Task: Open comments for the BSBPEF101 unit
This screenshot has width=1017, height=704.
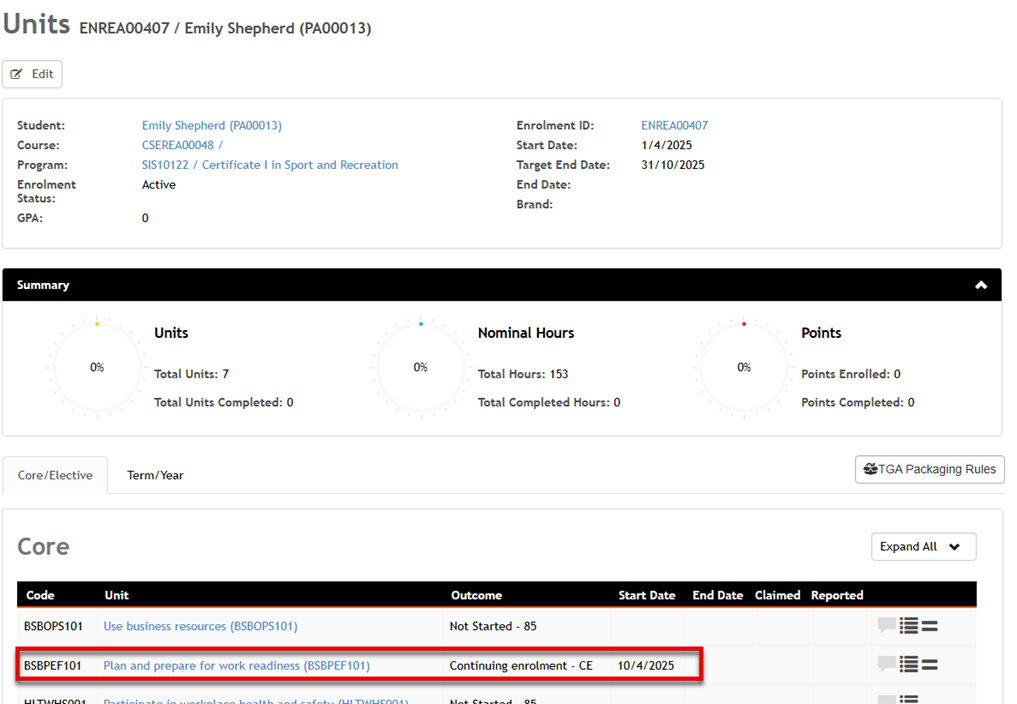Action: pos(887,664)
